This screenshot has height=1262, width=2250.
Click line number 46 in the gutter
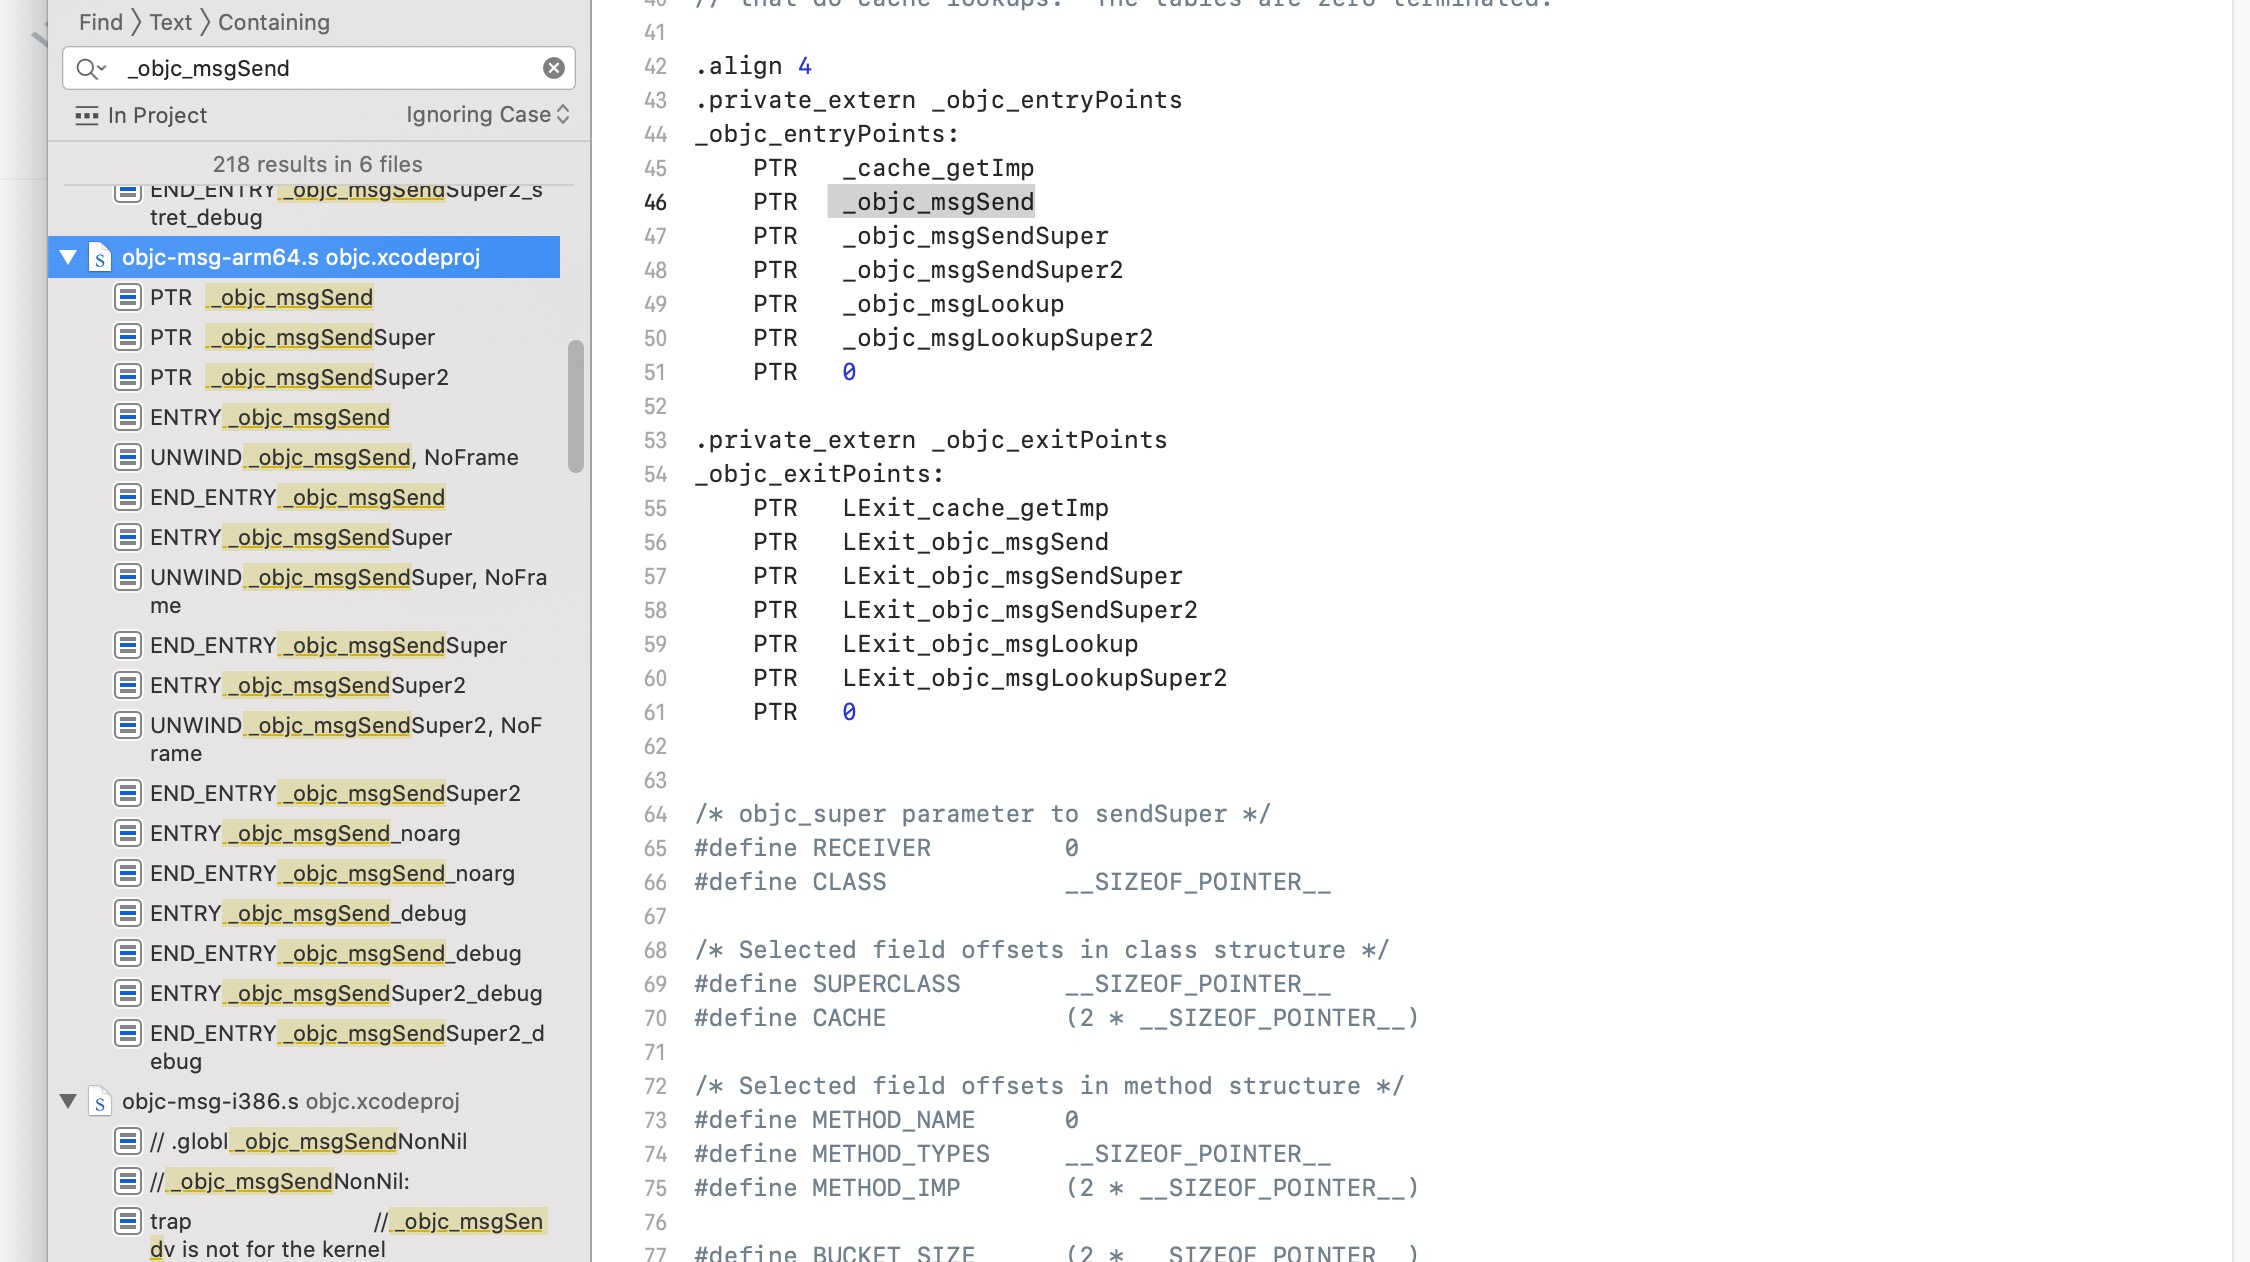tap(655, 202)
